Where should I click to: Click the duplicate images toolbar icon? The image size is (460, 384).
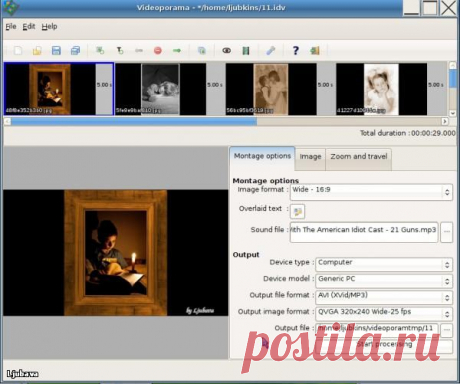click(202, 51)
